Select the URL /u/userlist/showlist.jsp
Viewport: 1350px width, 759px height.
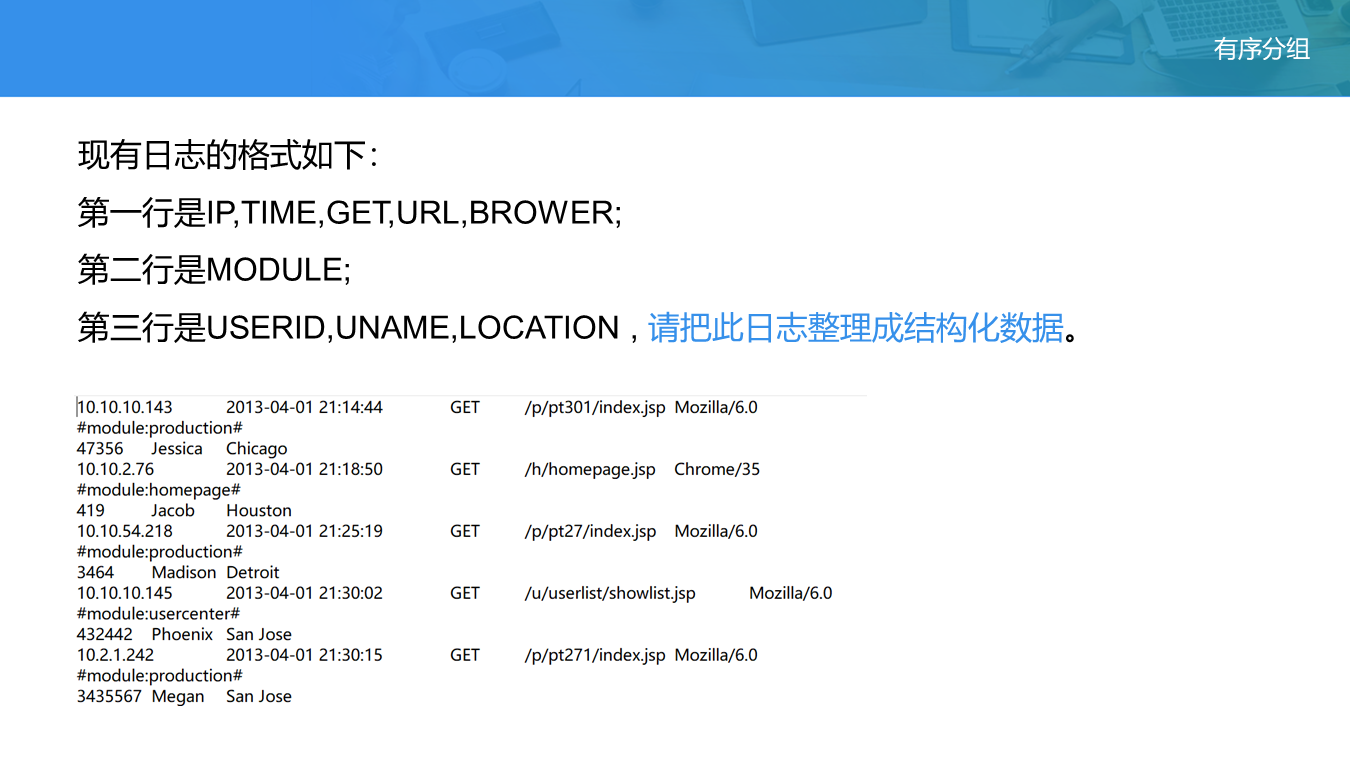tap(610, 594)
